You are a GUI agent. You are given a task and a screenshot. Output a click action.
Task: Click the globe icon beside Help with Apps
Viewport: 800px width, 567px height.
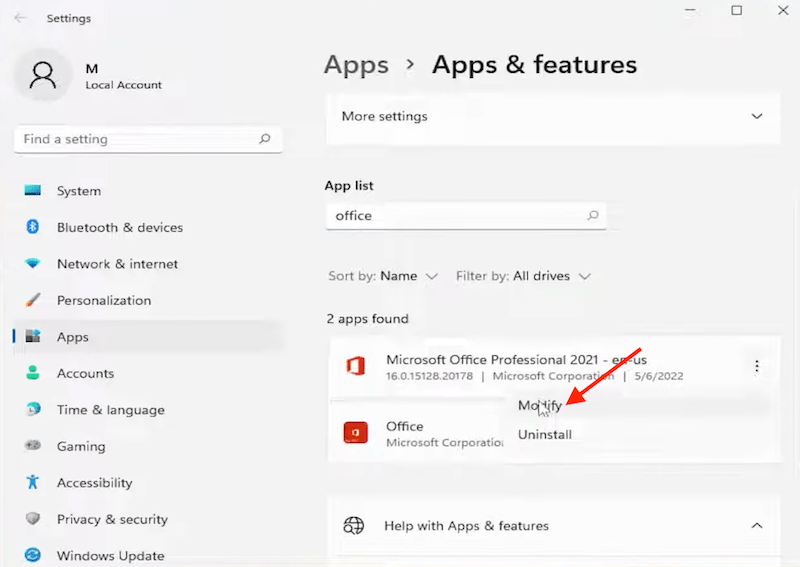354,525
